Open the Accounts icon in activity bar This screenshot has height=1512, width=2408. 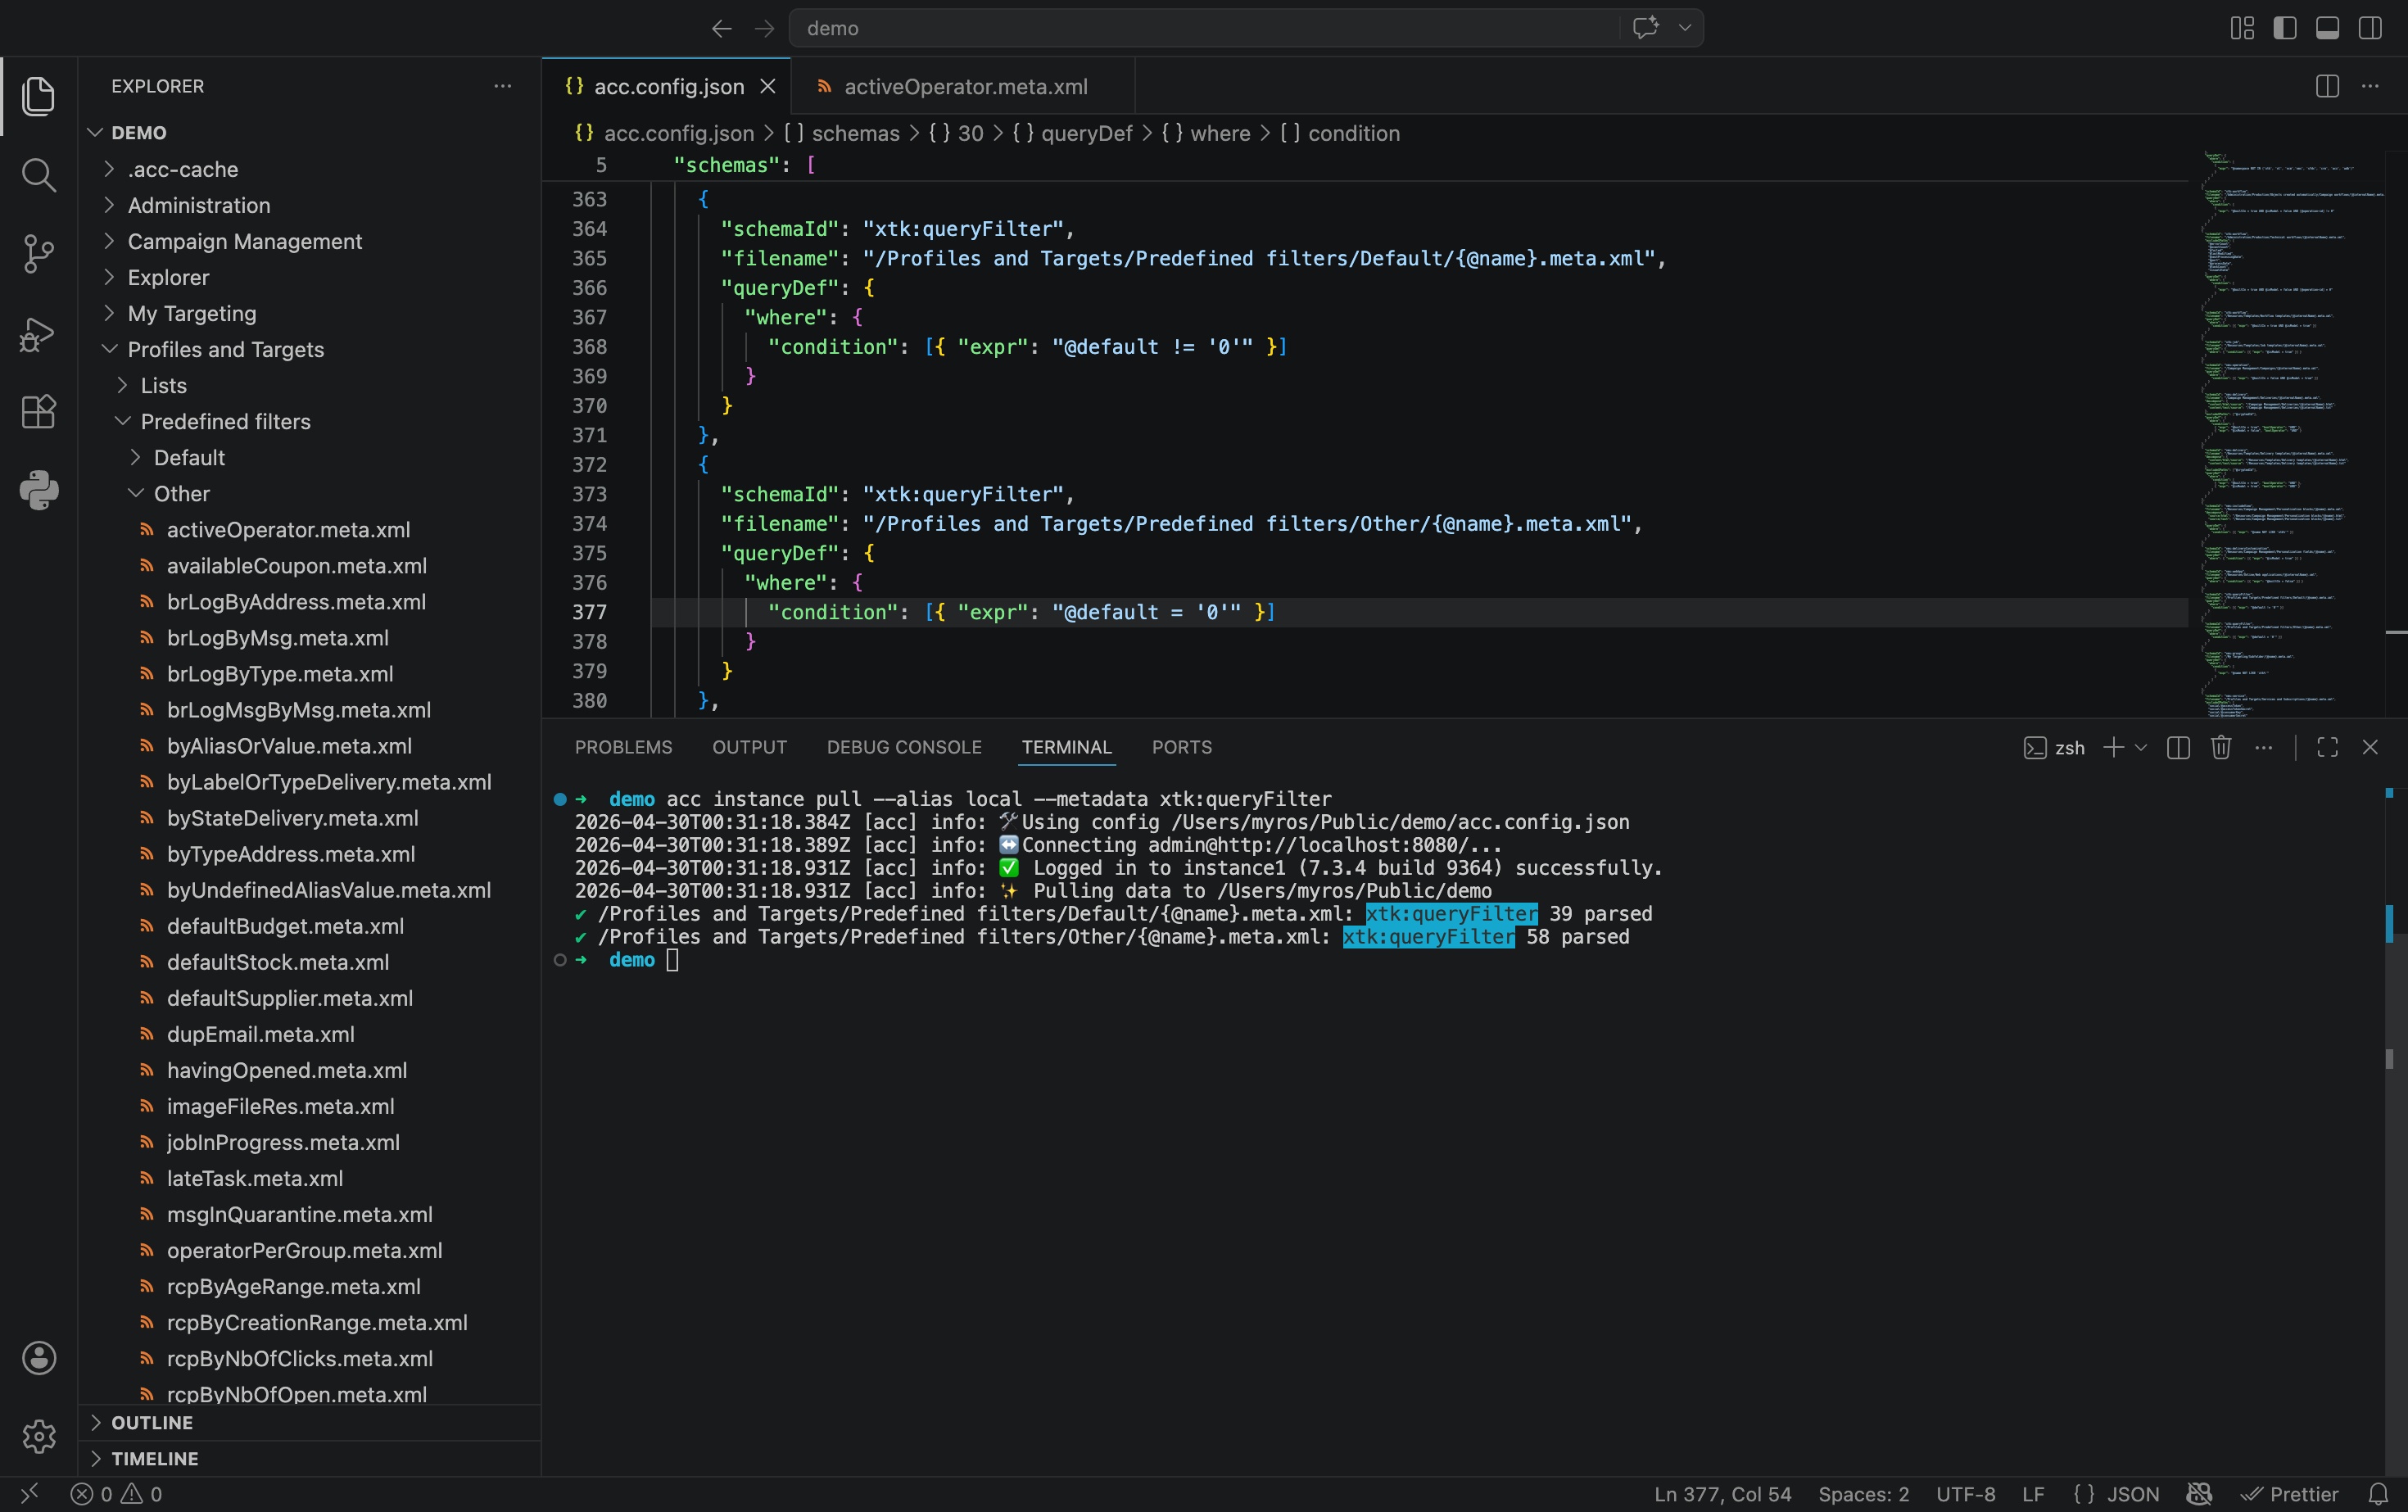tap(39, 1358)
